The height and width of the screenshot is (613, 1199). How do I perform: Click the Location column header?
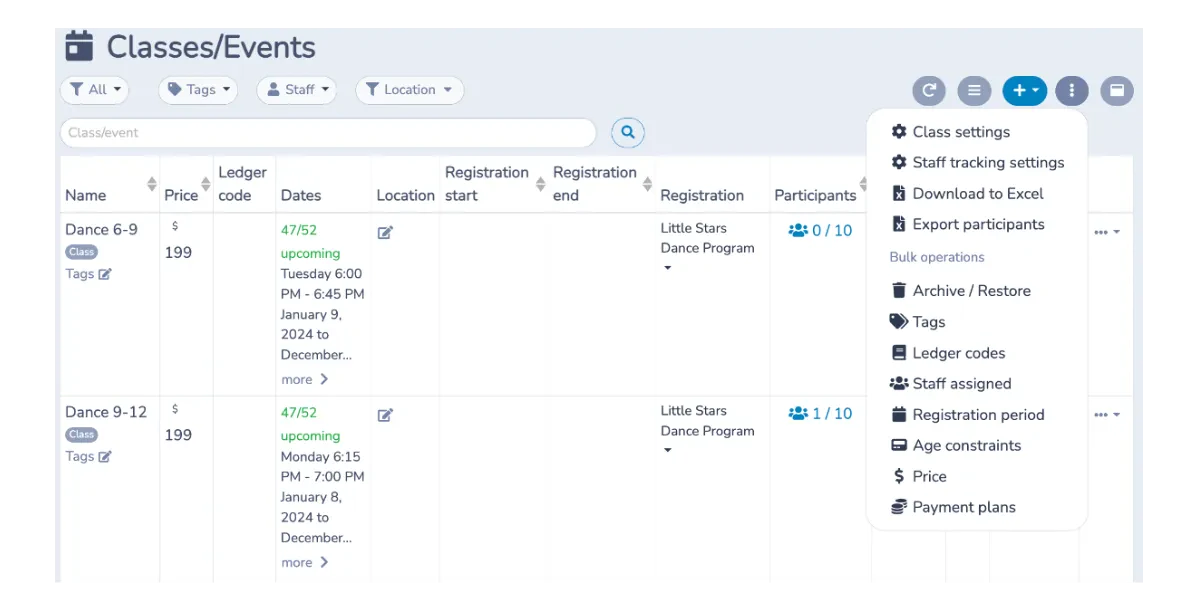pos(405,195)
